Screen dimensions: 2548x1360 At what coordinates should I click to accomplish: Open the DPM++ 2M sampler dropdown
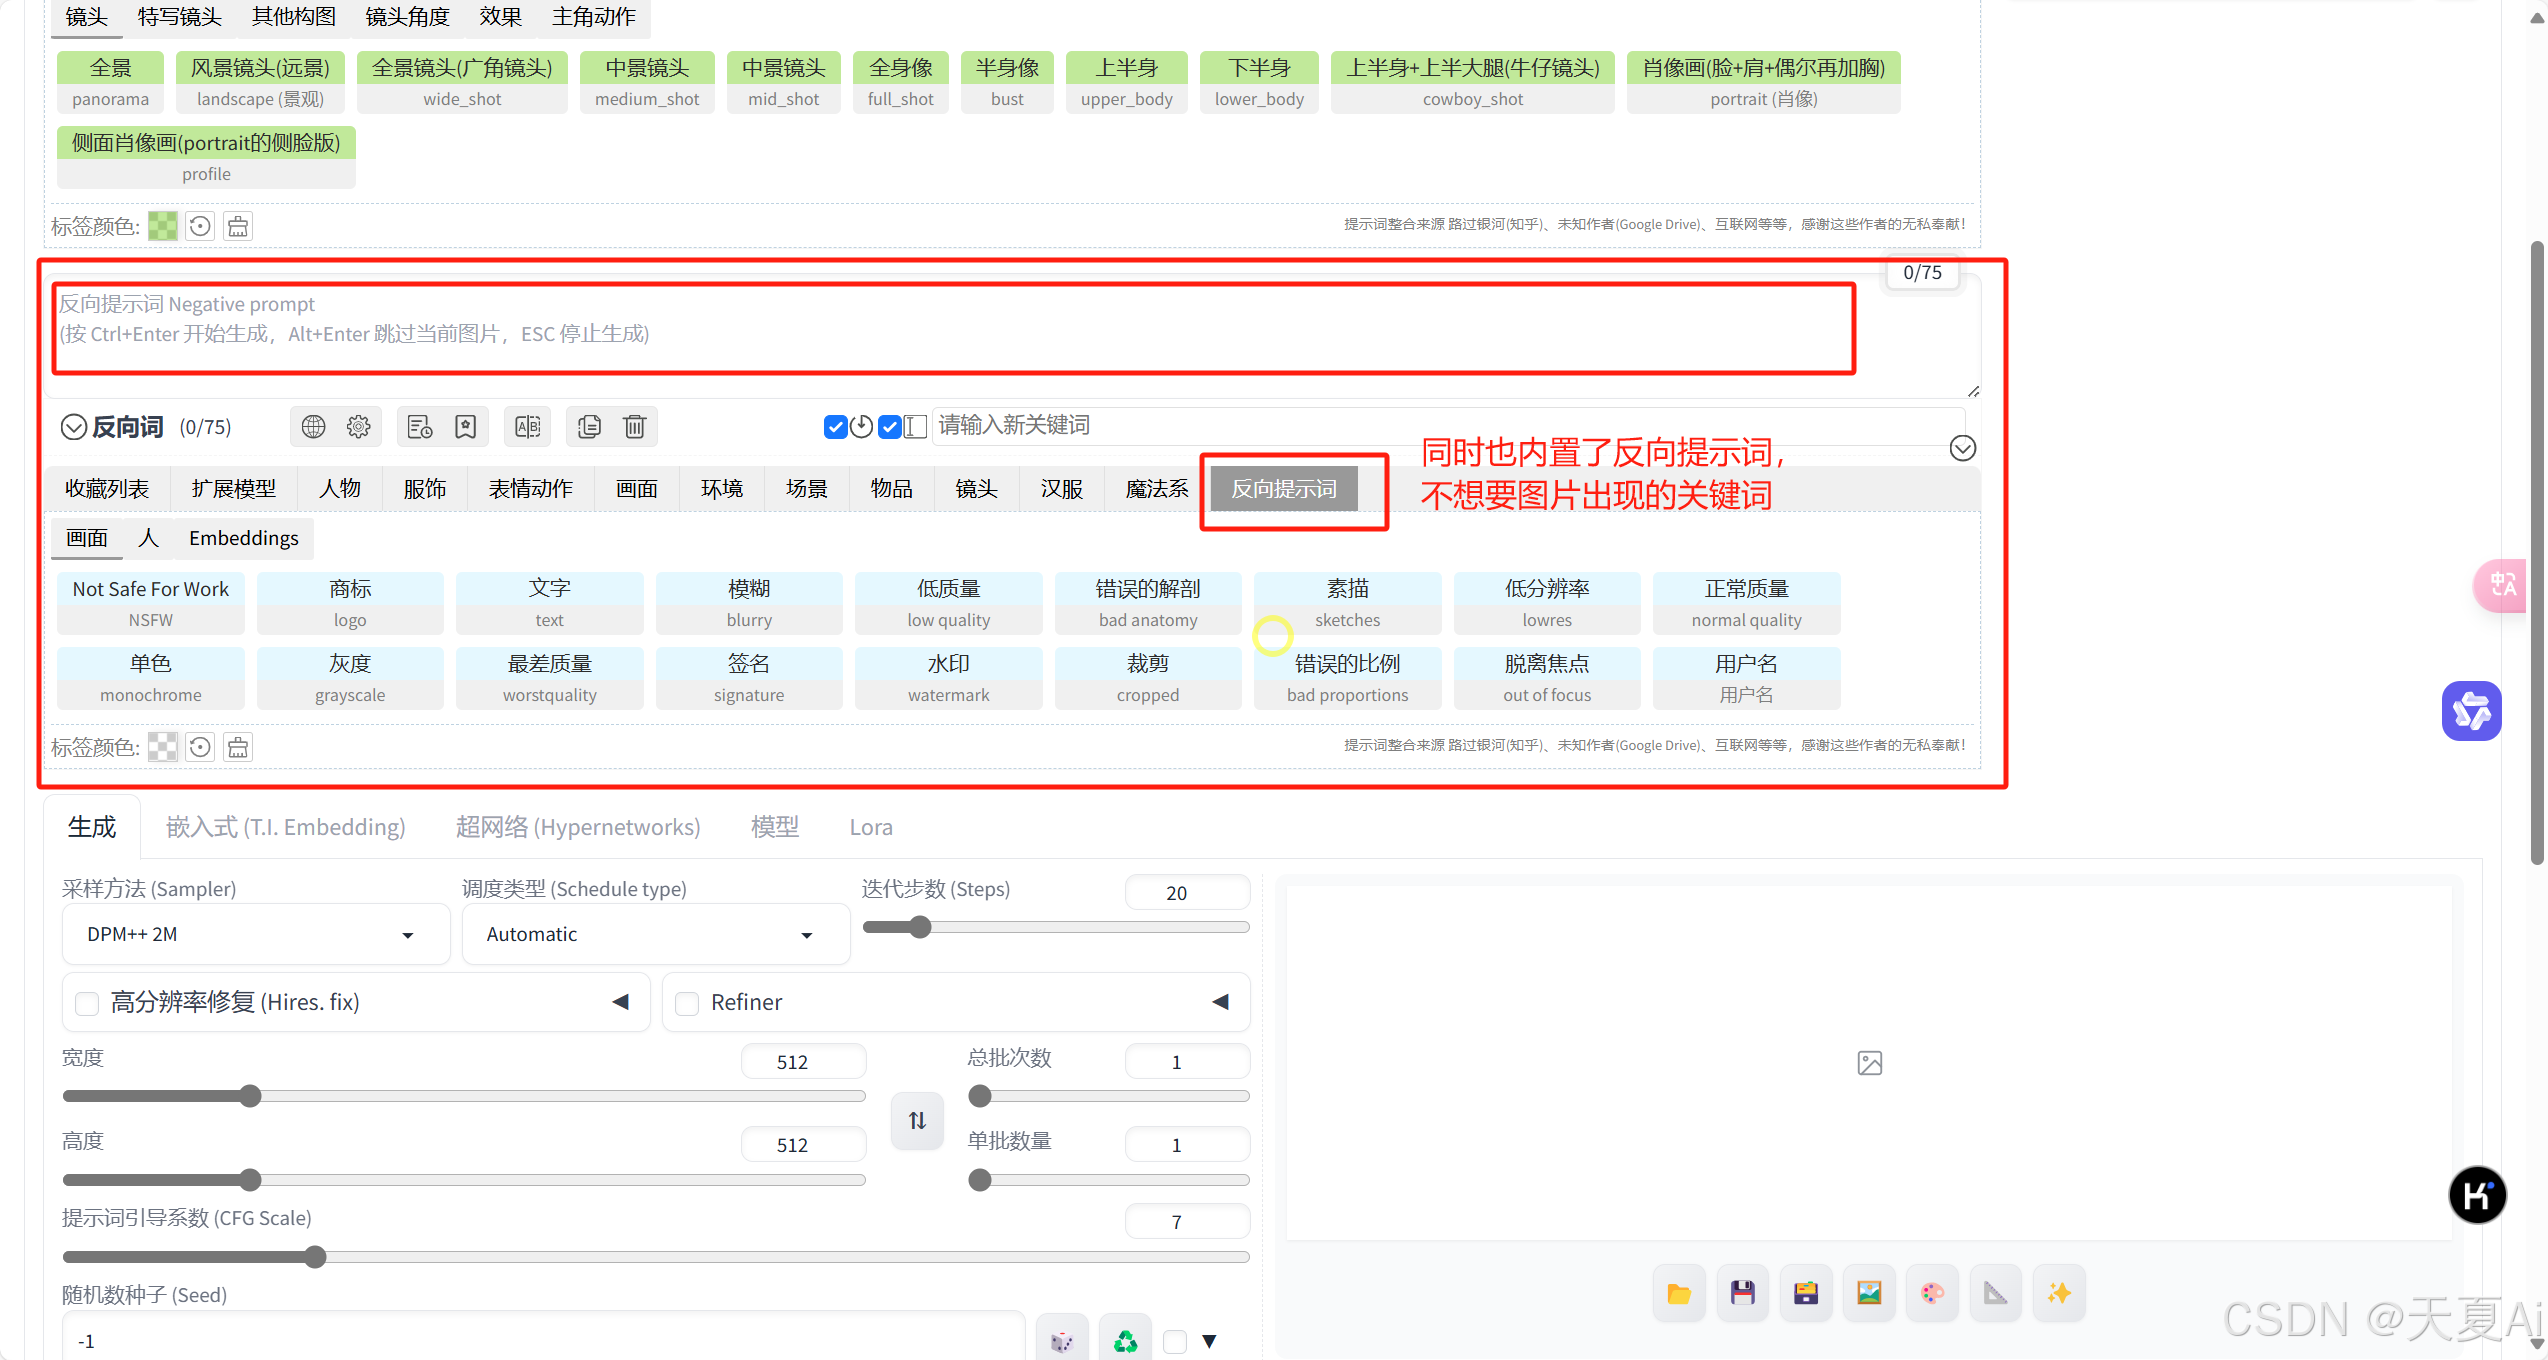[x=255, y=934]
